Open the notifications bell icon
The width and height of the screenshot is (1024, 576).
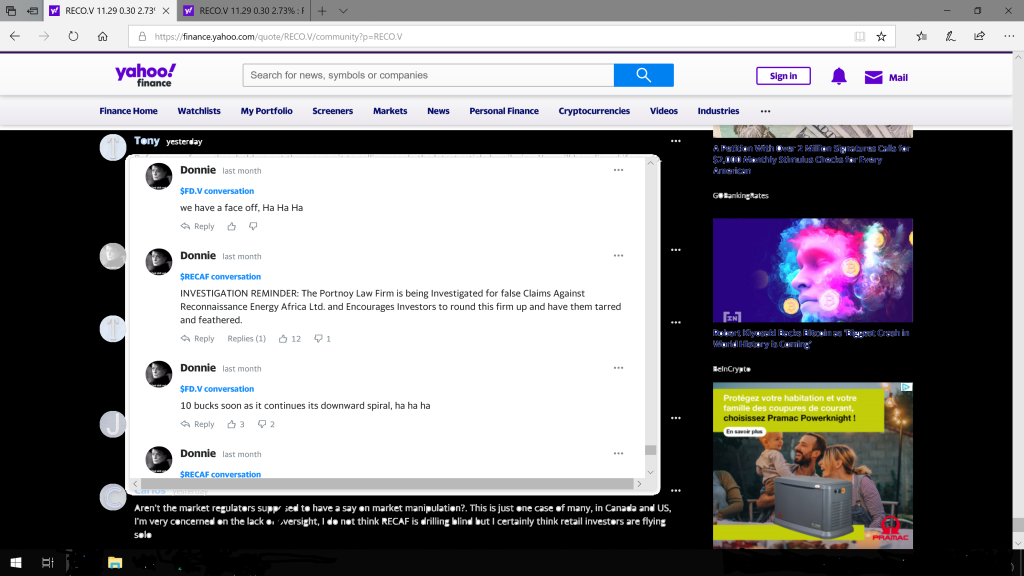click(x=839, y=77)
